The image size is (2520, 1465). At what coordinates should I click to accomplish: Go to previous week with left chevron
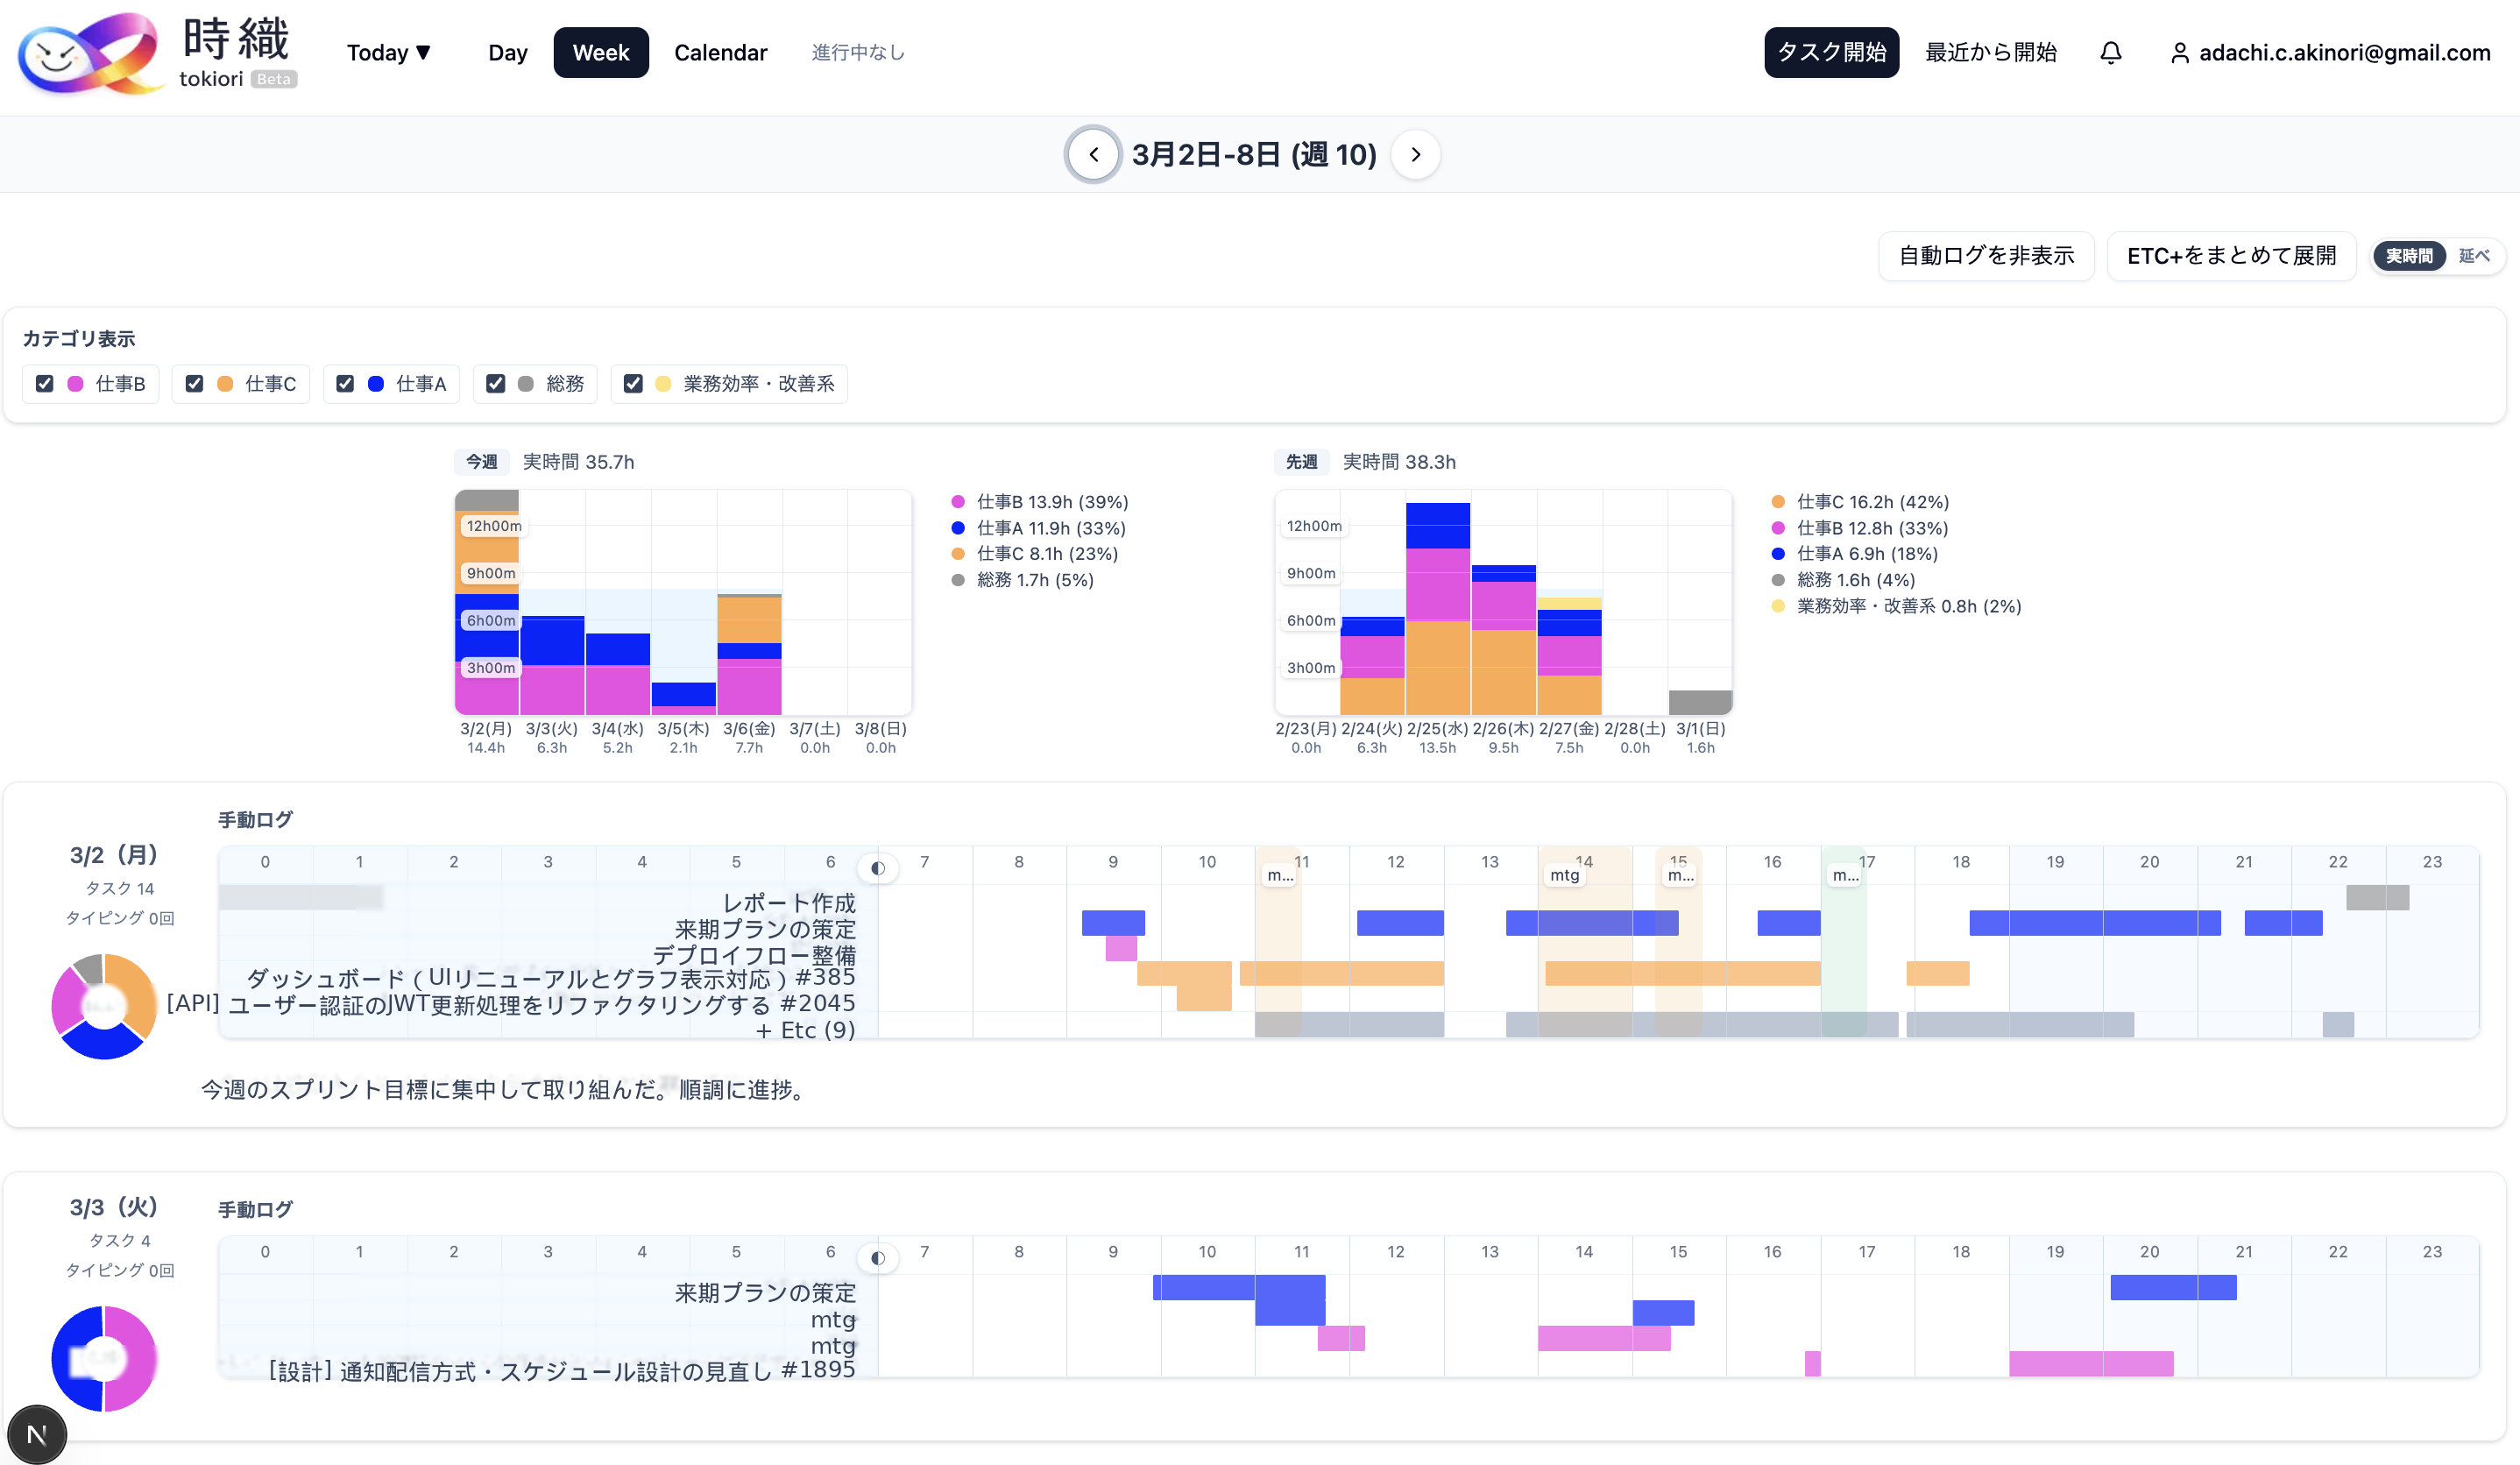pos(1093,154)
